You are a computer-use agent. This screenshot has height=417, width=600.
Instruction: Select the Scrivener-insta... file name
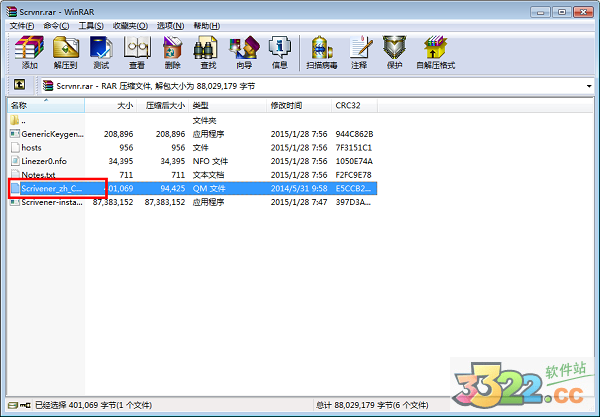coord(52,202)
